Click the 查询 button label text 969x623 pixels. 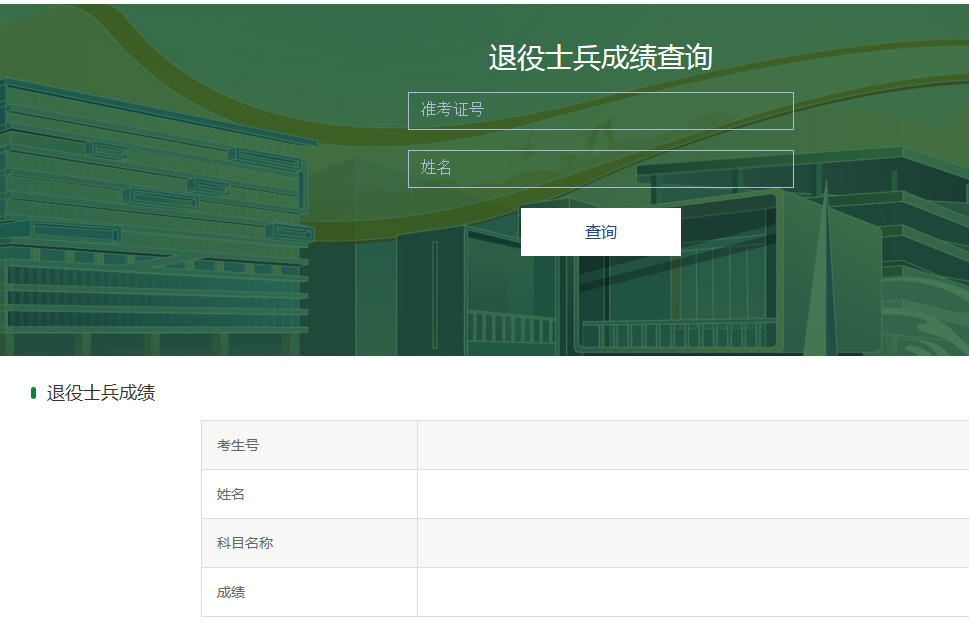pyautogui.click(x=600, y=231)
